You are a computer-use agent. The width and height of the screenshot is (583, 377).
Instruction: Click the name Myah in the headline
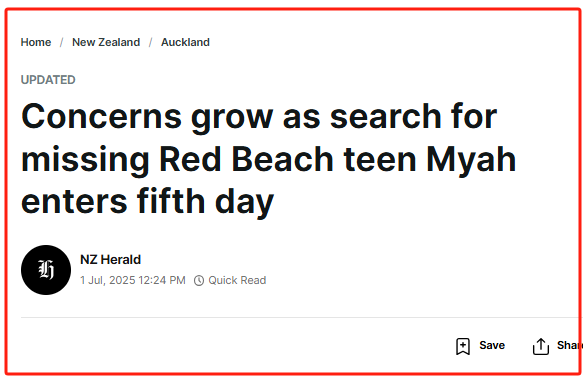(471, 160)
